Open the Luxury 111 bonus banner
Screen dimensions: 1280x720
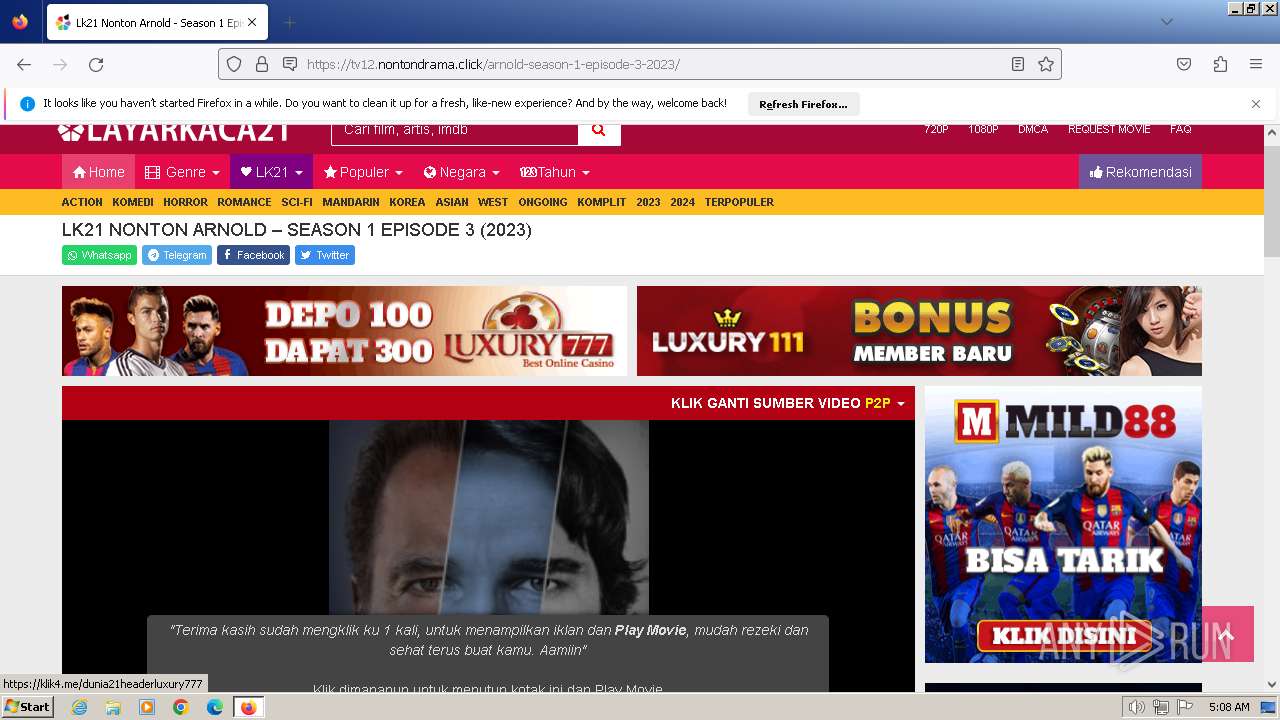point(919,331)
